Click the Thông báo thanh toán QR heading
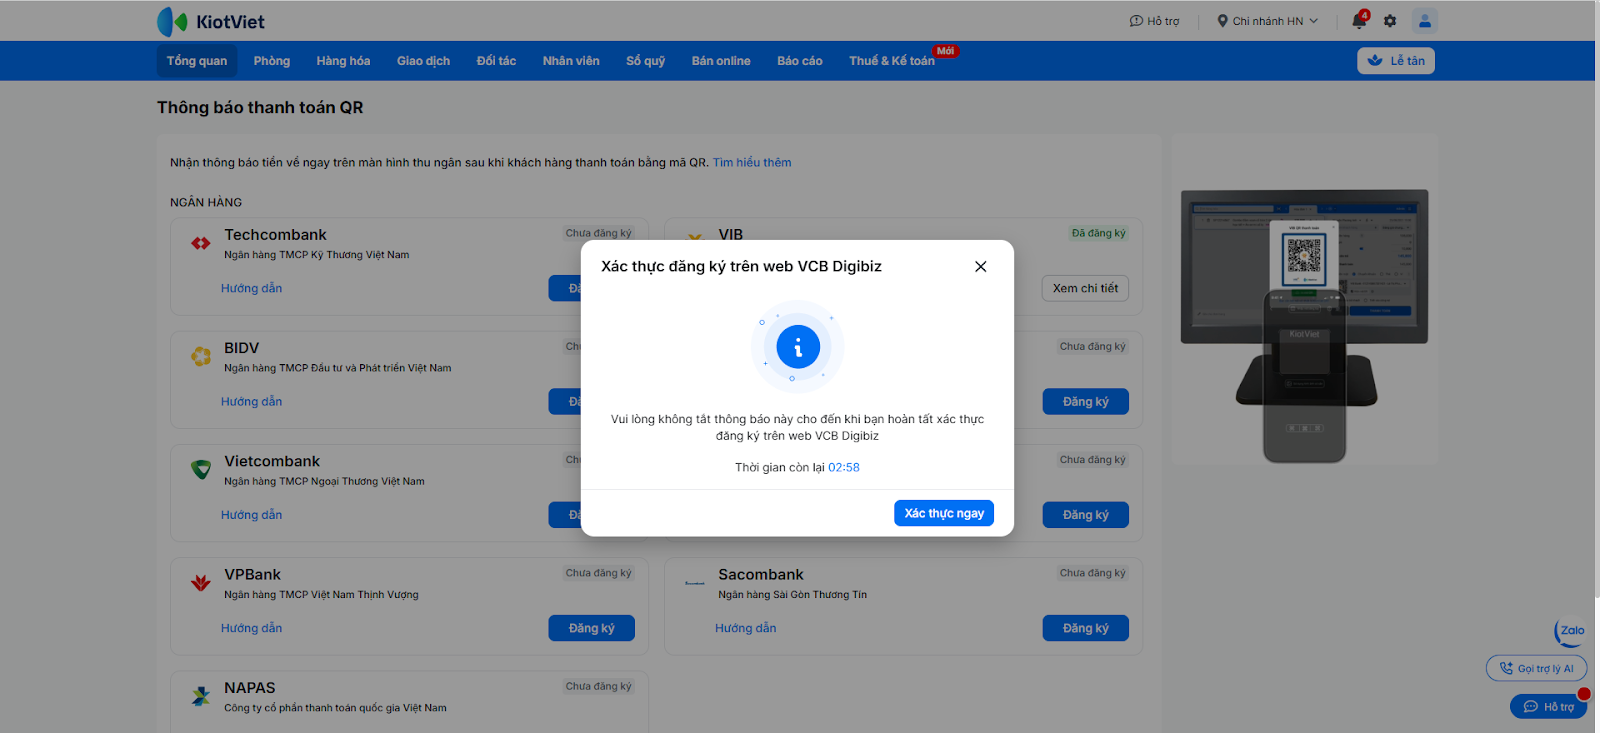1600x733 pixels. click(x=260, y=107)
